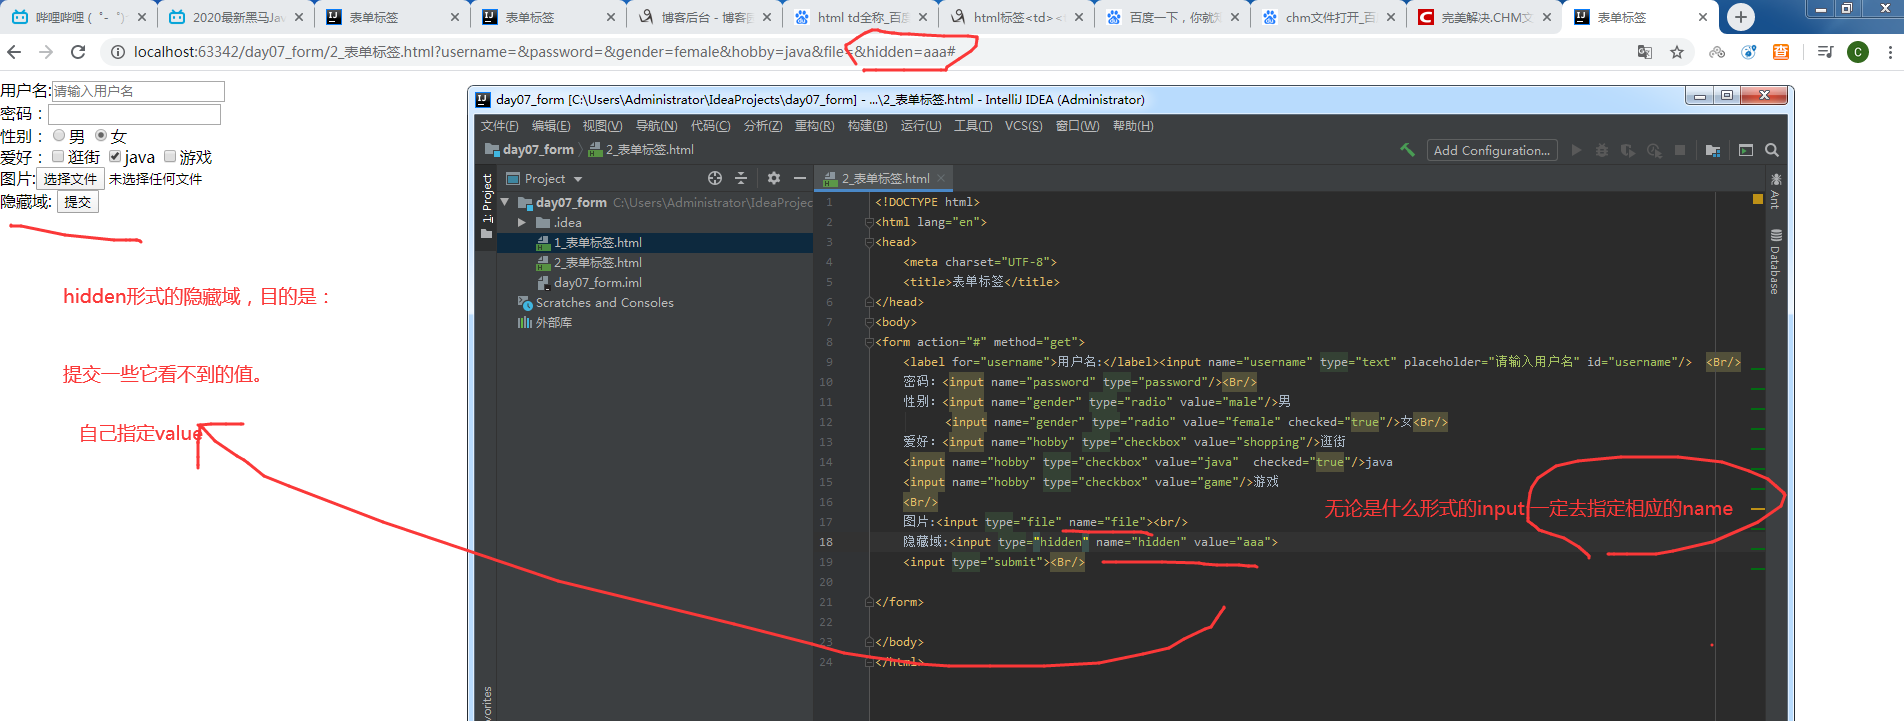Image resolution: width=1904 pixels, height=721 pixels.
Task: Click the Run icon in IntelliJ toolbar
Action: 1576,150
